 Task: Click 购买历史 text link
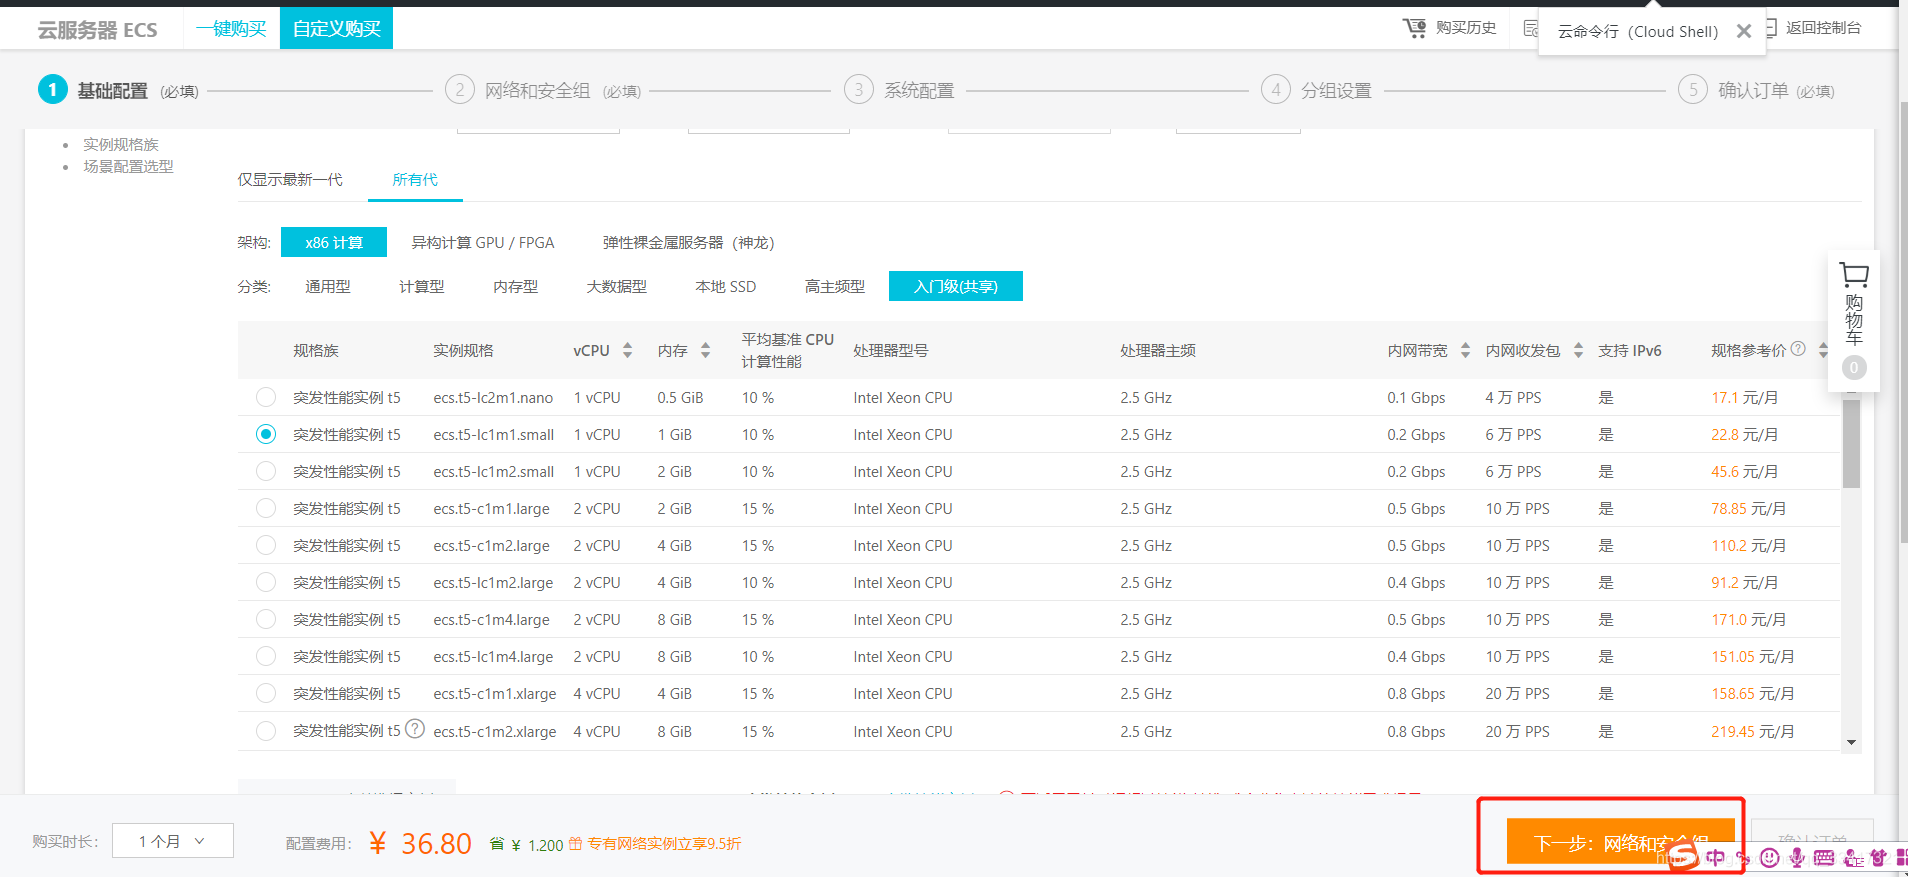click(1466, 28)
